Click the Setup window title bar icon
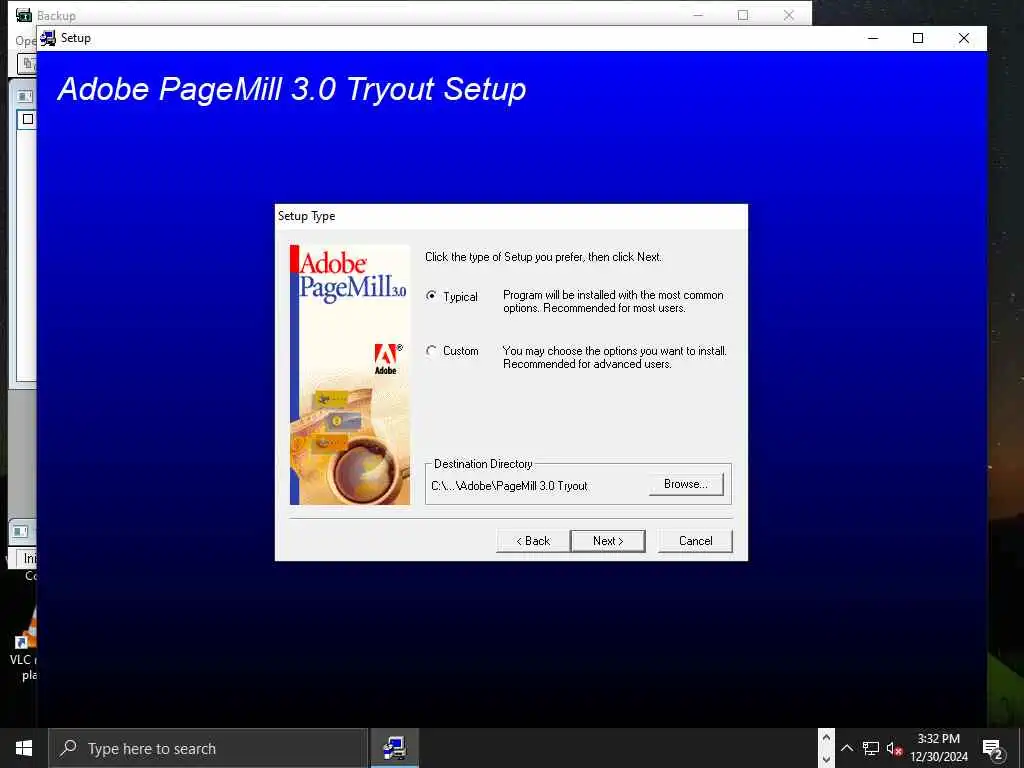Image resolution: width=1024 pixels, height=768 pixels. tap(48, 38)
